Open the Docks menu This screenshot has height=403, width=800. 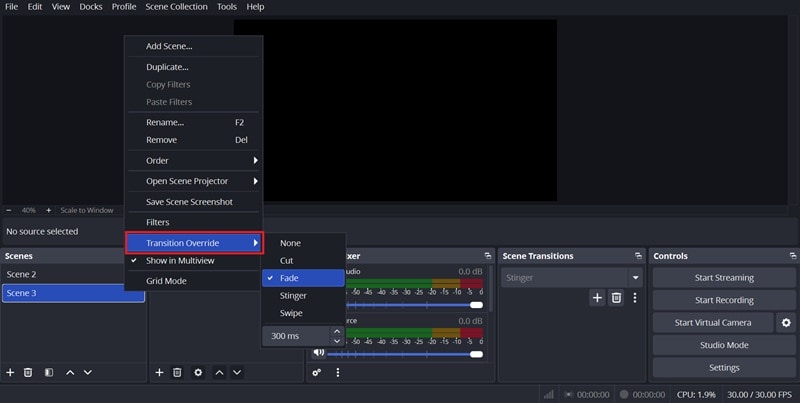[x=91, y=7]
